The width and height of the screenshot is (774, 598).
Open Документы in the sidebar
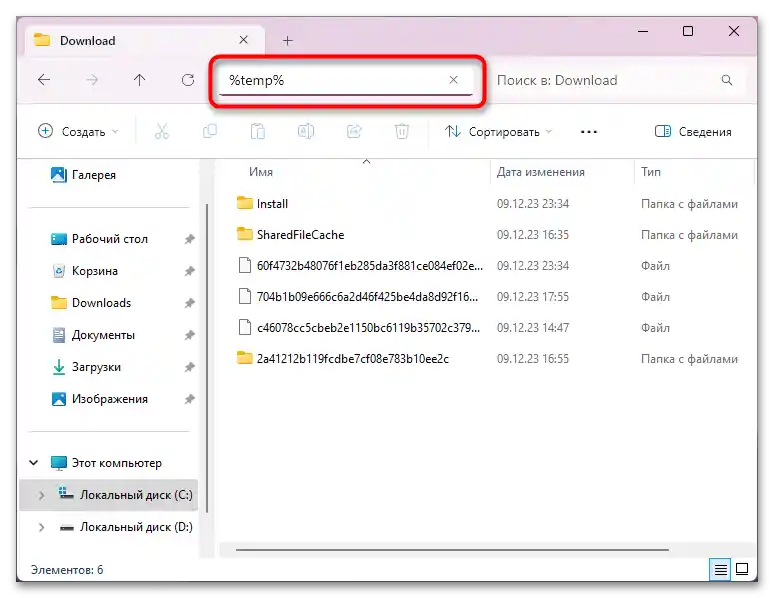(93, 335)
